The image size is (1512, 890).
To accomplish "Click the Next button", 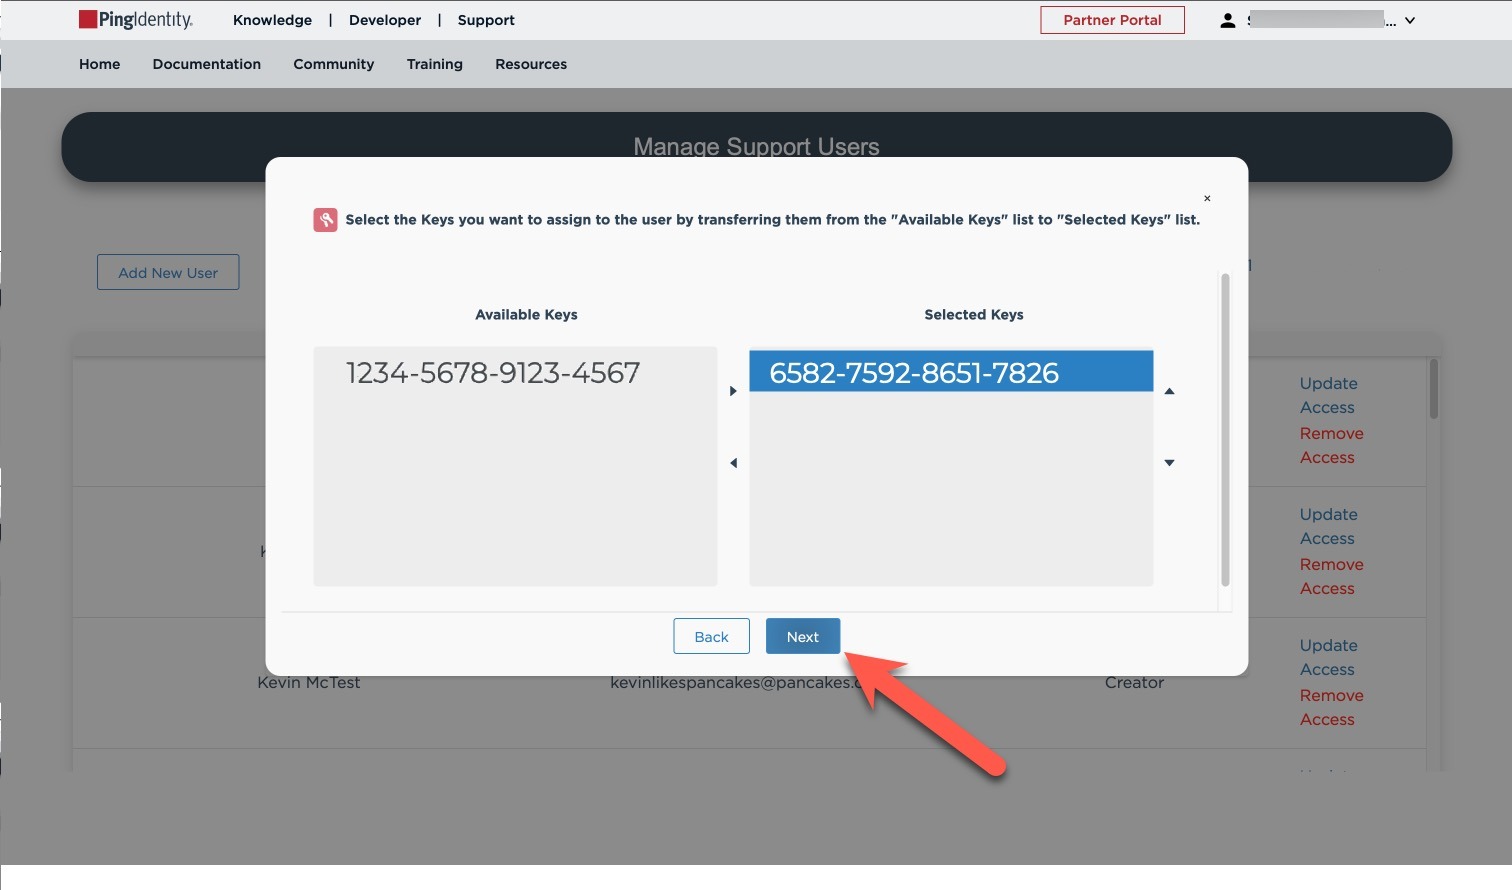I will [803, 636].
